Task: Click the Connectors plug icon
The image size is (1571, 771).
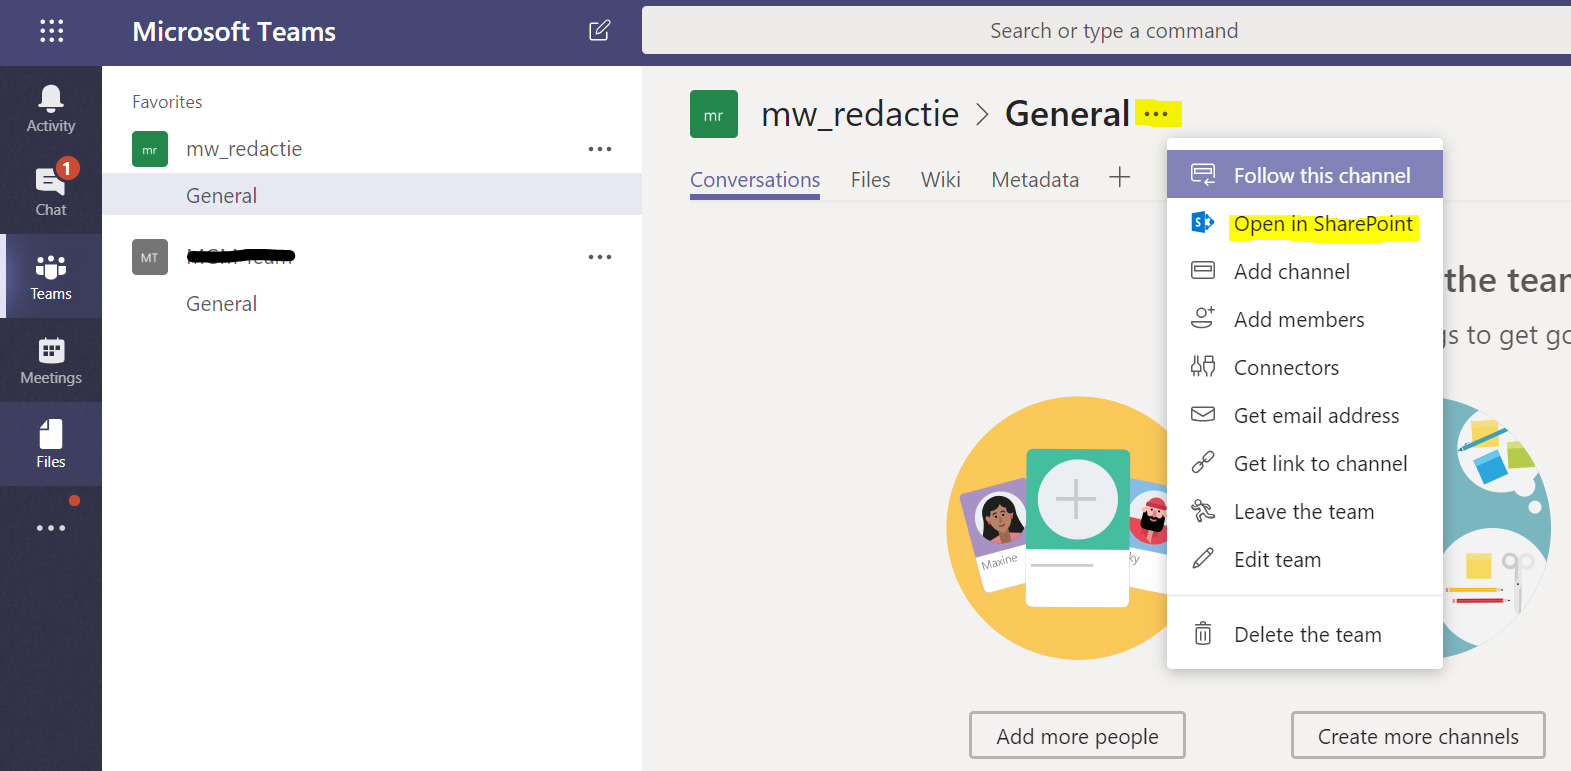Action: (x=1203, y=366)
